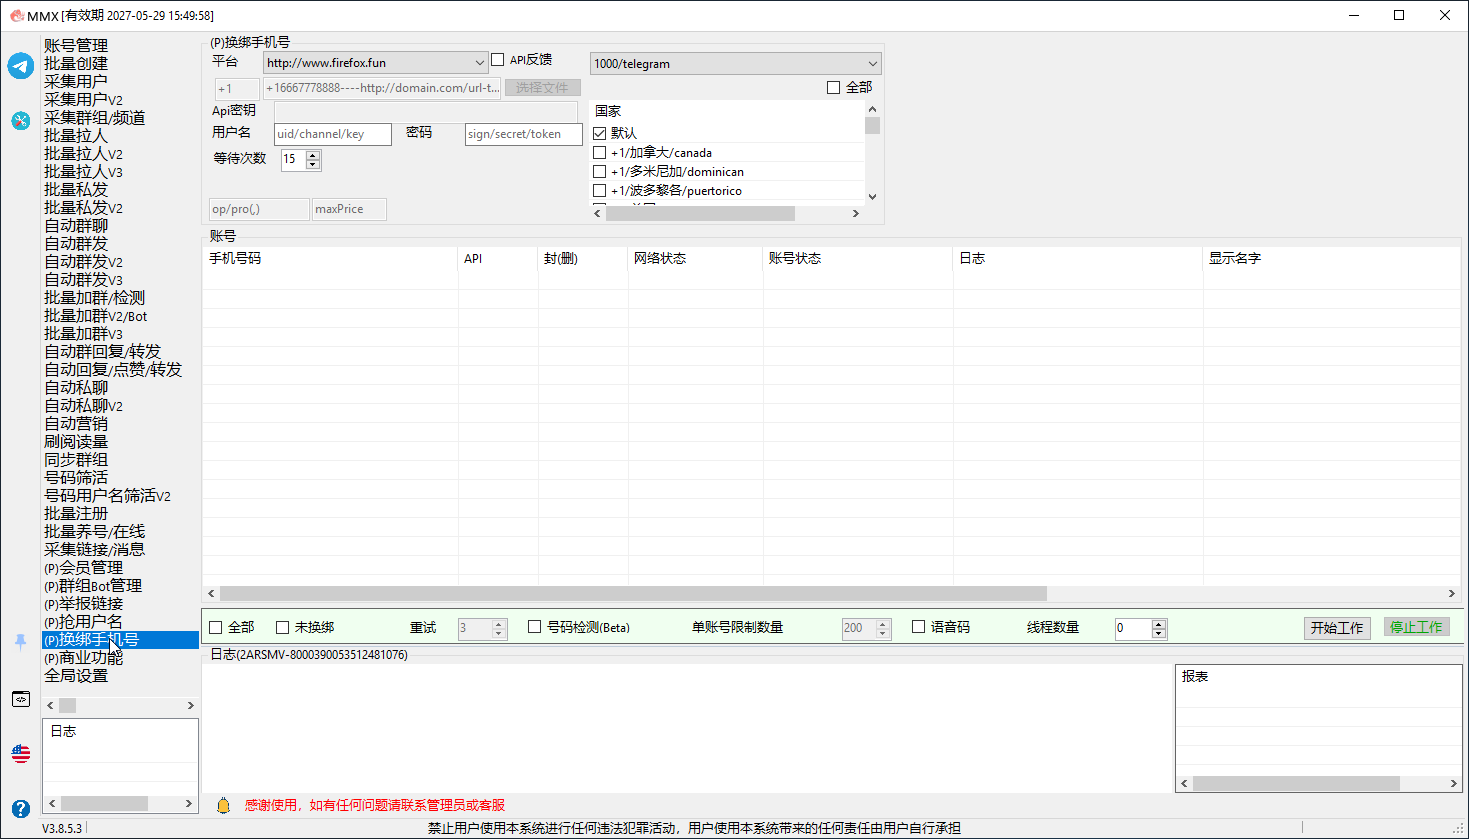Viewport: 1469px width, 839px height.
Task: Click the 开始工作 button
Action: (1337, 627)
